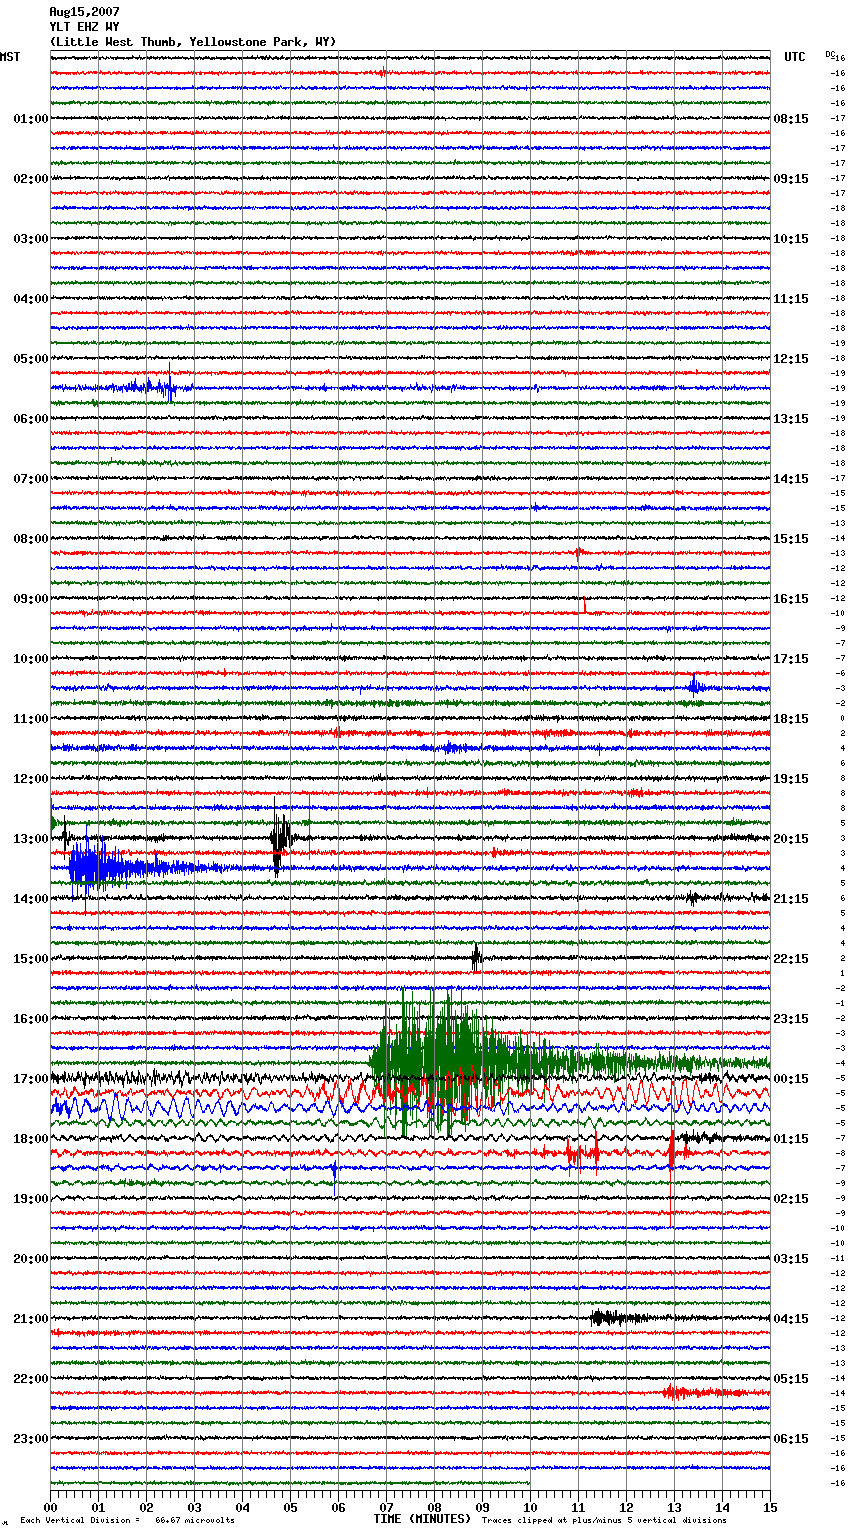This screenshot has height=1534, width=850.
Task: Select the MST hour label 02:00
Action: [31, 179]
